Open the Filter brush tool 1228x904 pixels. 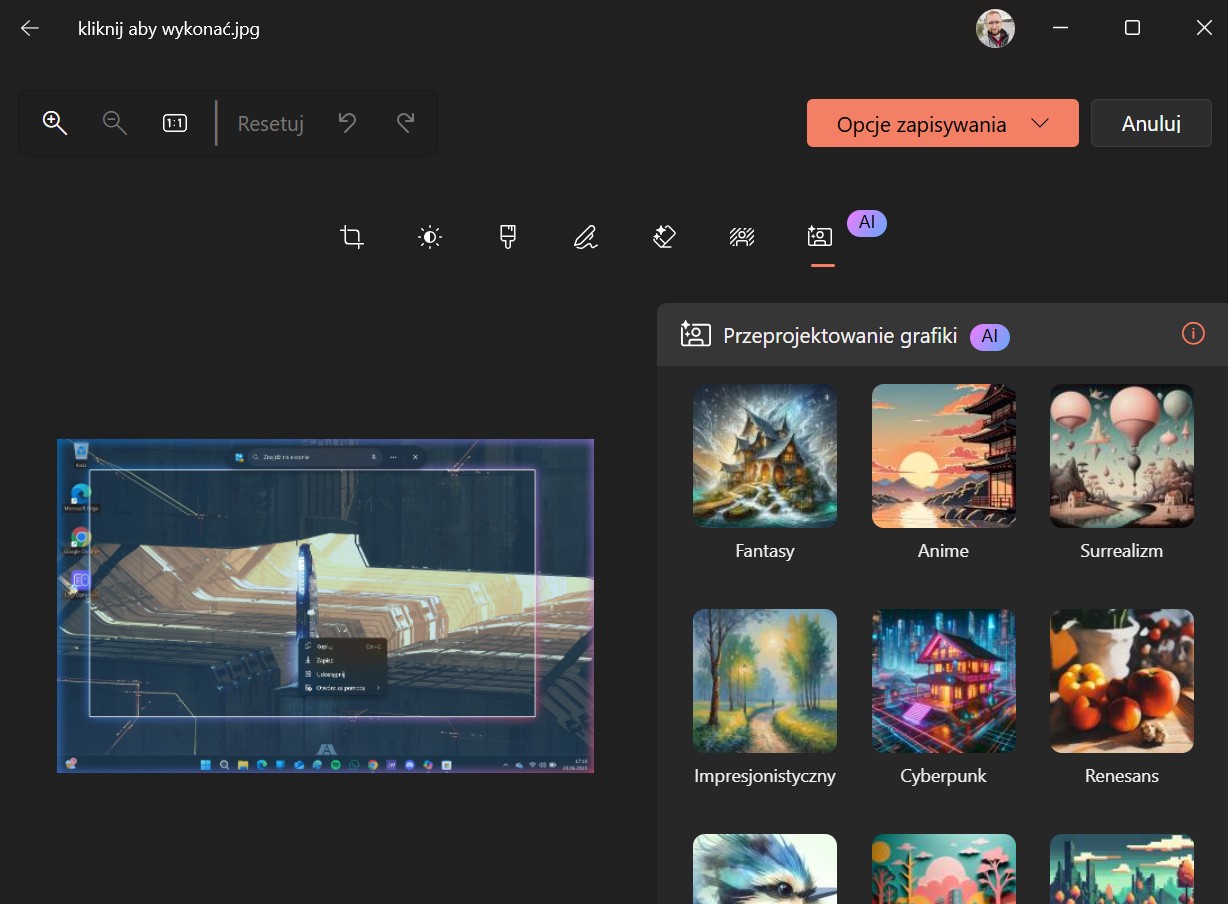click(x=508, y=237)
